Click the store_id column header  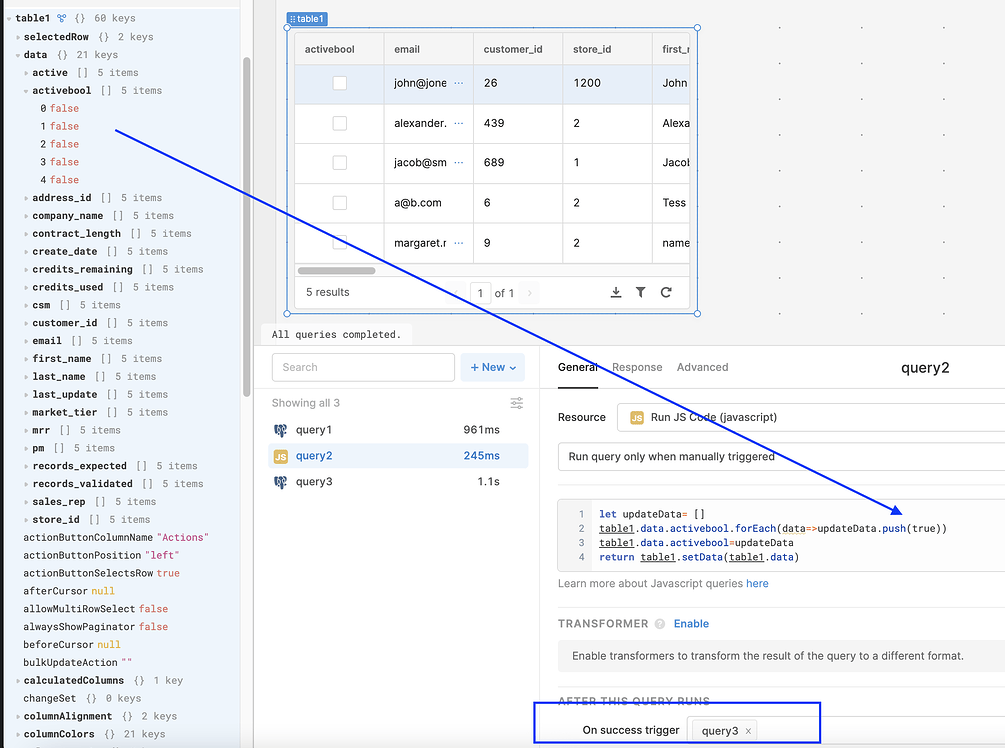tap(608, 49)
